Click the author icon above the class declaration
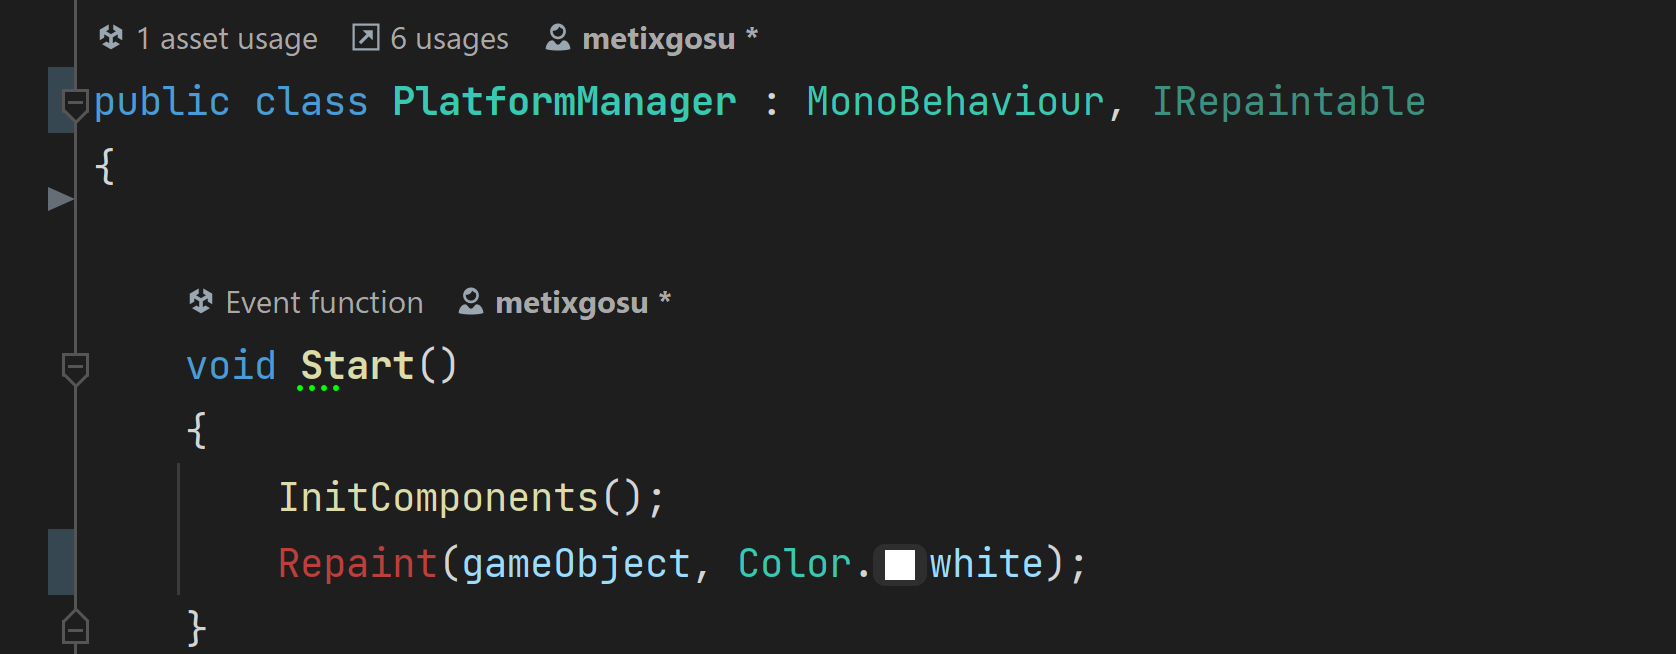 (x=557, y=38)
